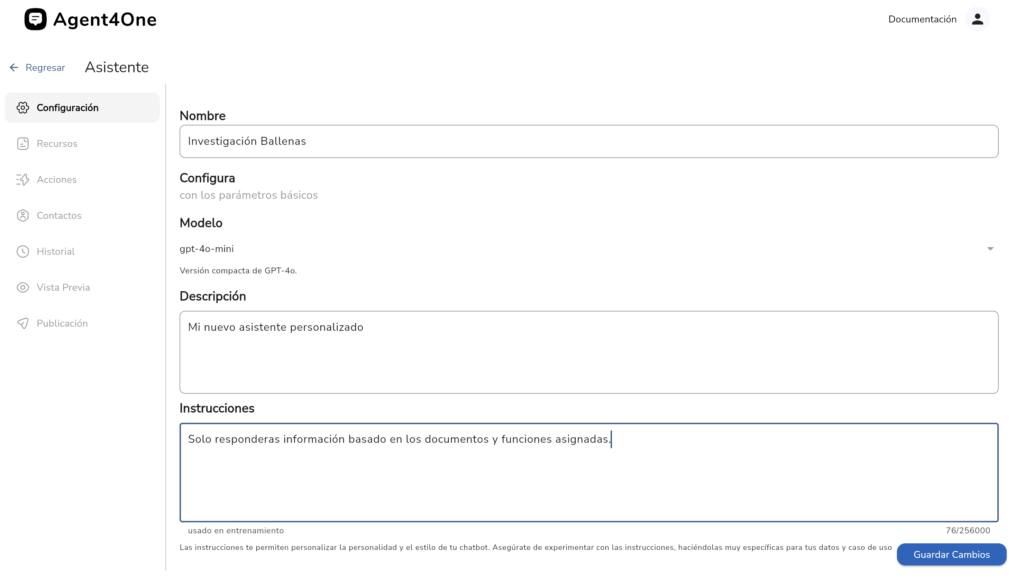Expand the Modelo dropdown arrow
Image resolution: width=1024 pixels, height=580 pixels.
click(990, 249)
